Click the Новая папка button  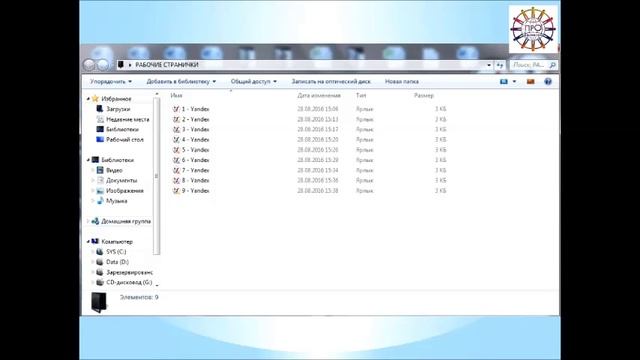402,82
